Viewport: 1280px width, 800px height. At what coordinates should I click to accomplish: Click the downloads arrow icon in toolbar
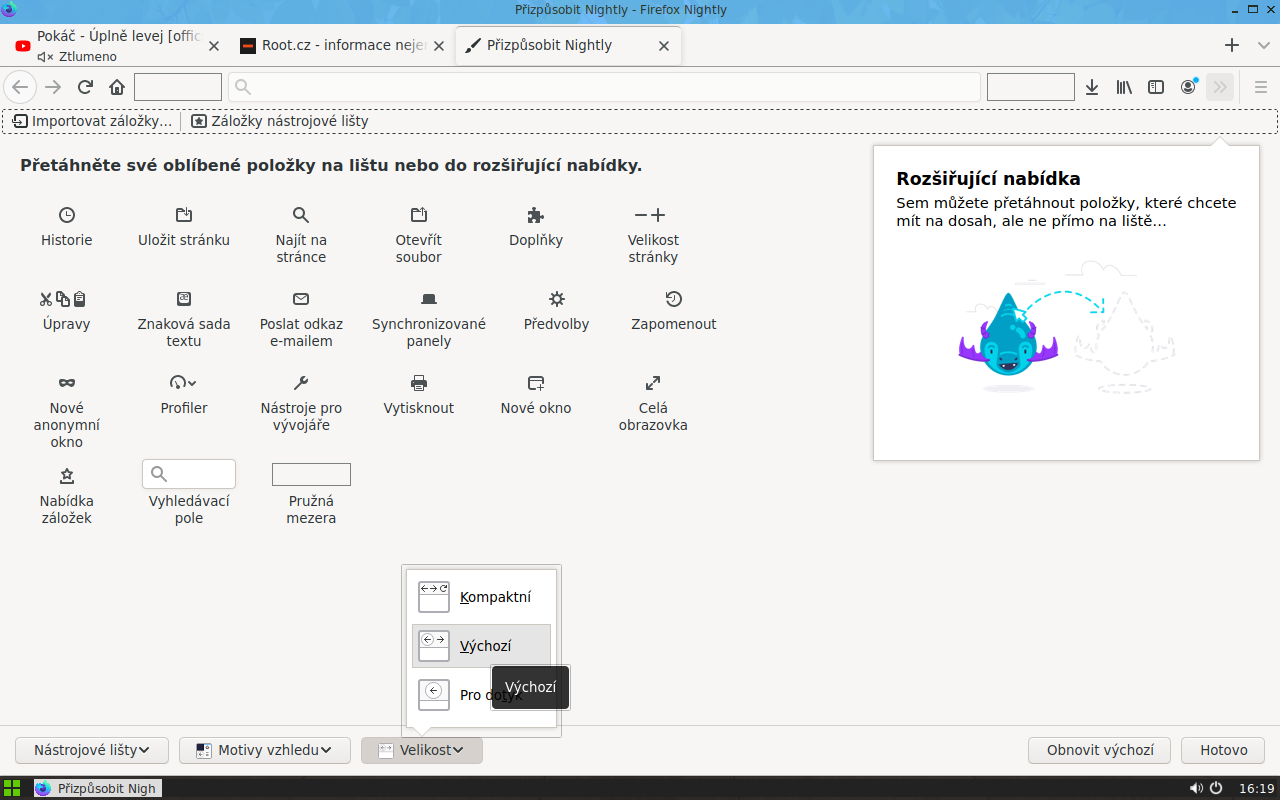click(1092, 87)
